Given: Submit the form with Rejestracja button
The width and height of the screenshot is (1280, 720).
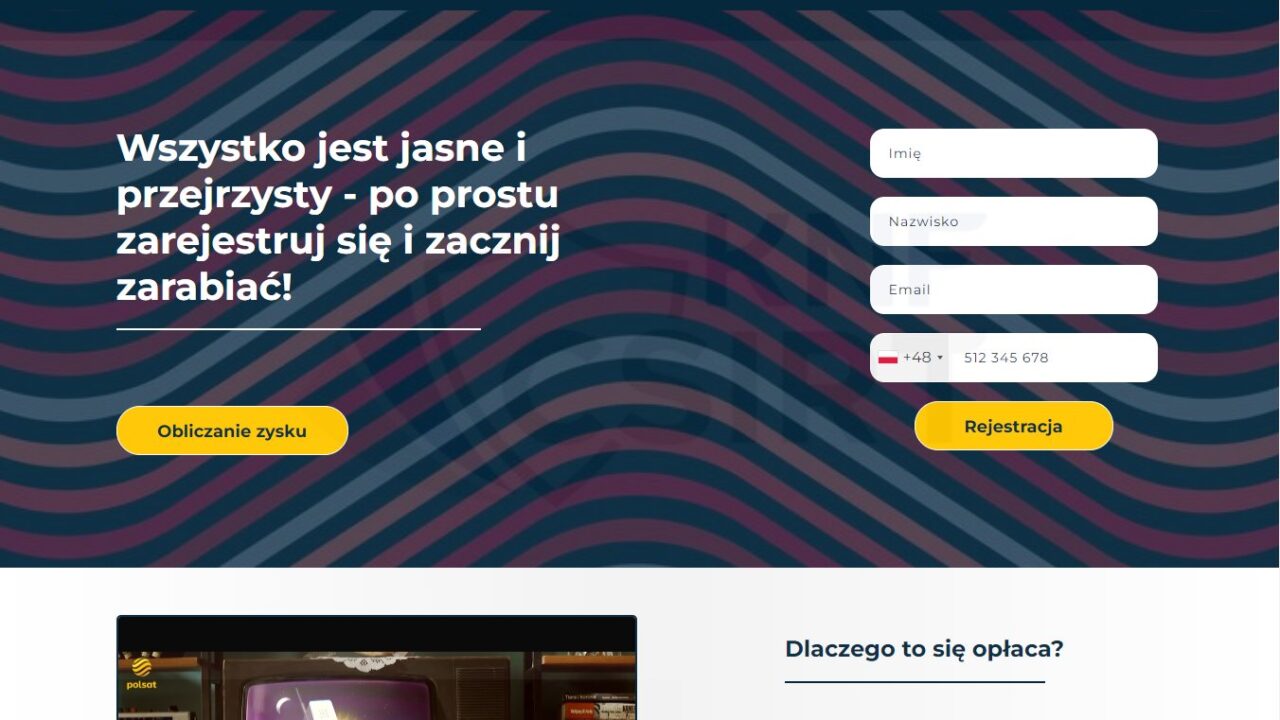Looking at the screenshot, I should pos(1013,426).
